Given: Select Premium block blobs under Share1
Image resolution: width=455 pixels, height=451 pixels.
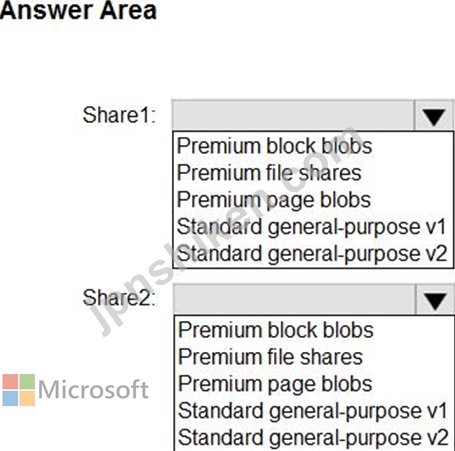Looking at the screenshot, I should [274, 146].
